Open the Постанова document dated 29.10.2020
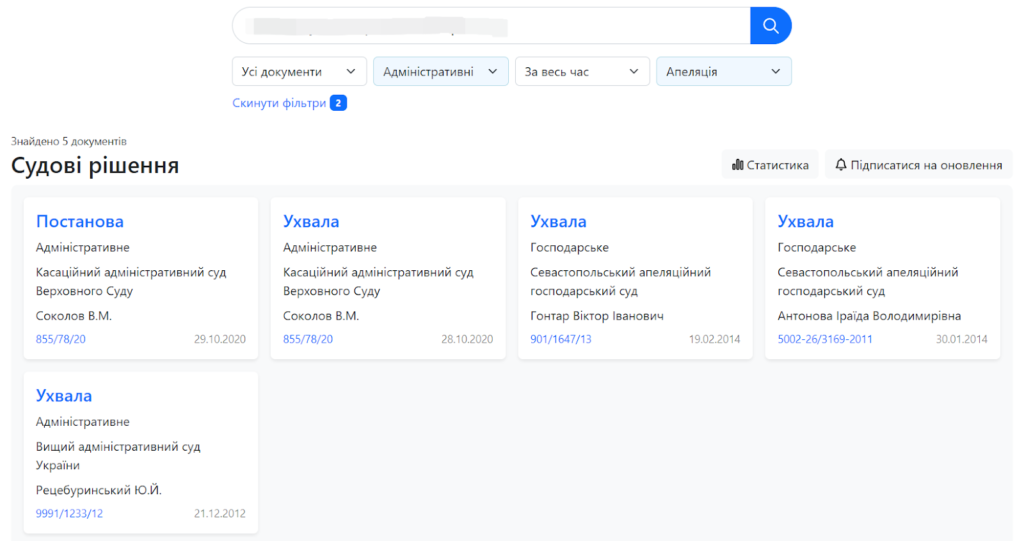 (80, 222)
